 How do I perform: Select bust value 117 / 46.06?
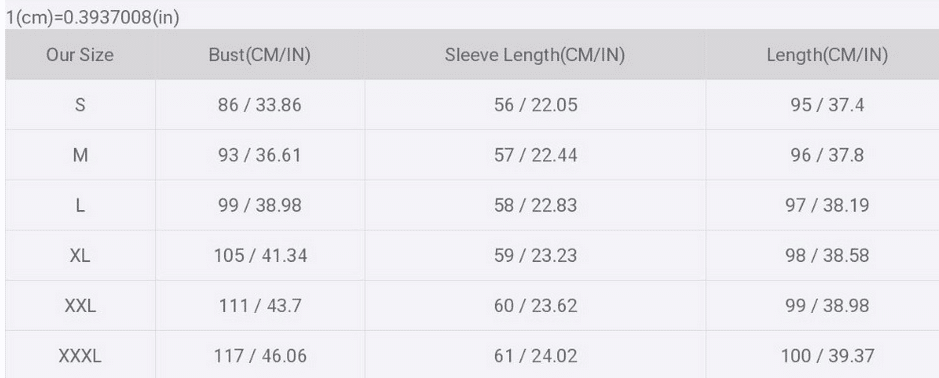tap(260, 356)
